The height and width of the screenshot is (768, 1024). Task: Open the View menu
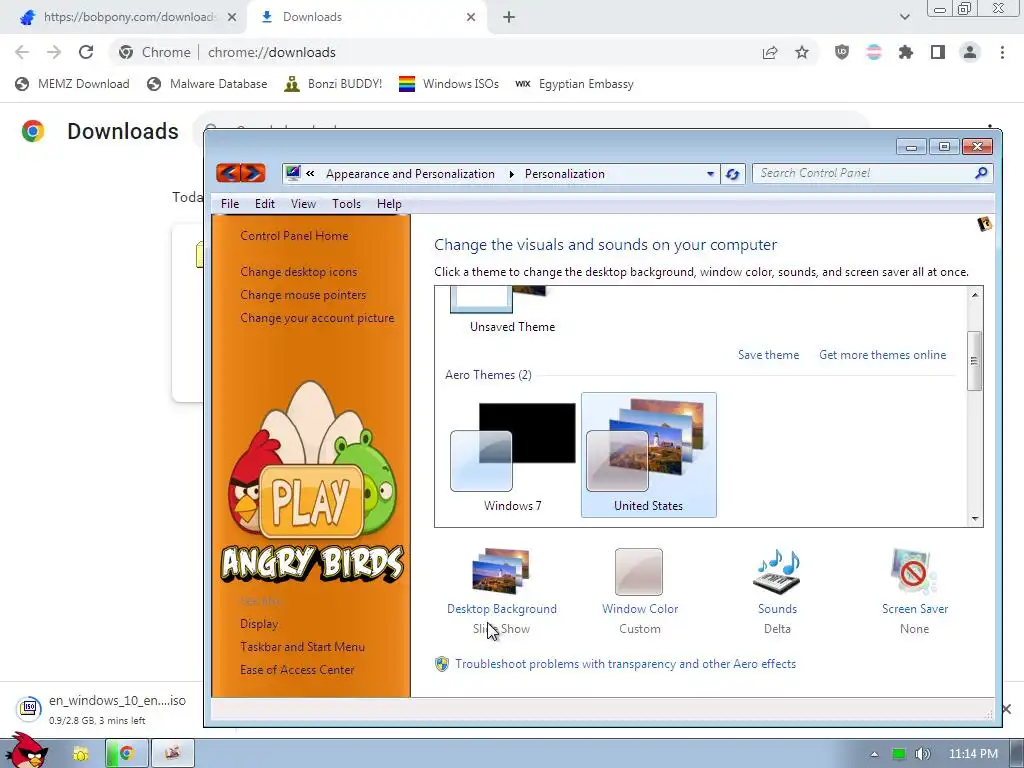(x=303, y=204)
